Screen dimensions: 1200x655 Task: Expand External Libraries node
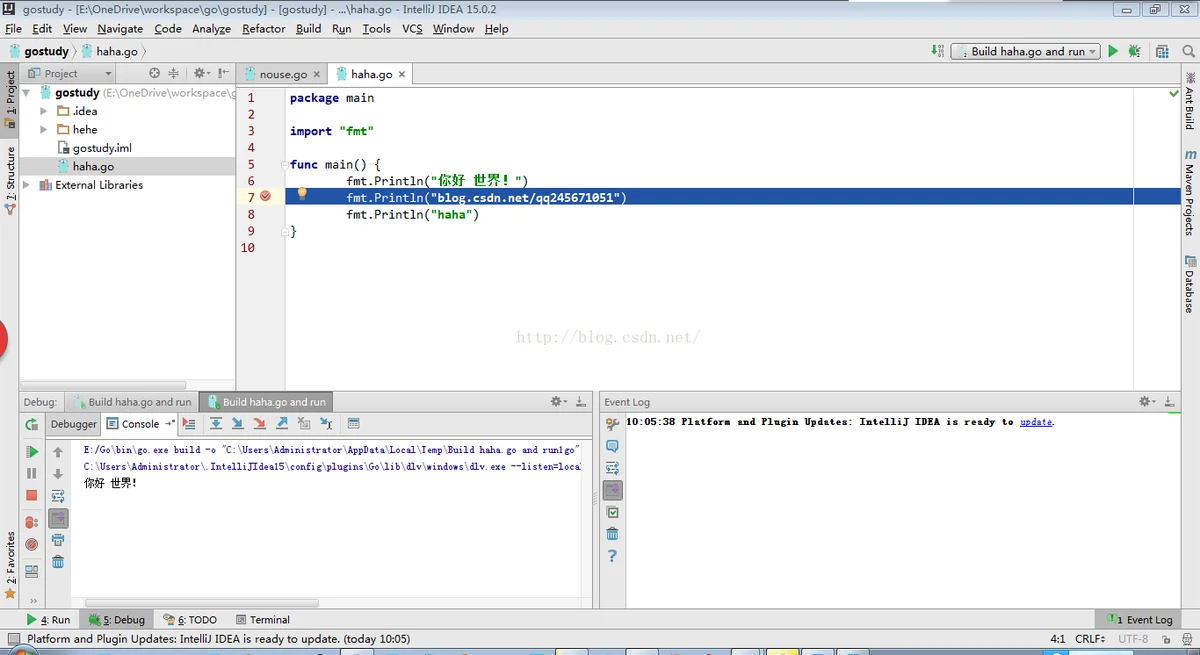point(27,185)
